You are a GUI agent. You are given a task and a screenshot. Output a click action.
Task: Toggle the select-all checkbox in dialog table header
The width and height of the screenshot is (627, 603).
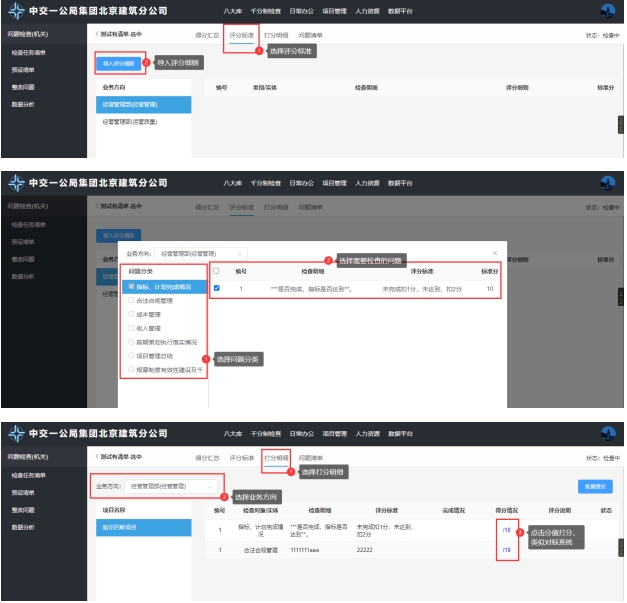click(x=217, y=271)
